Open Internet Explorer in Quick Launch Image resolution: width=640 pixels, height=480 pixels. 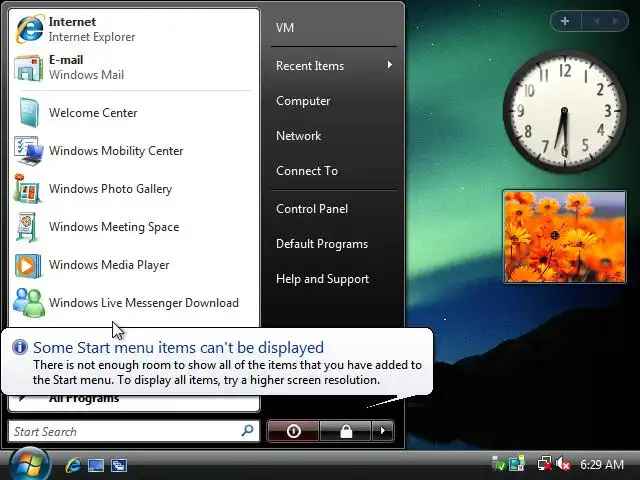pyautogui.click(x=73, y=465)
